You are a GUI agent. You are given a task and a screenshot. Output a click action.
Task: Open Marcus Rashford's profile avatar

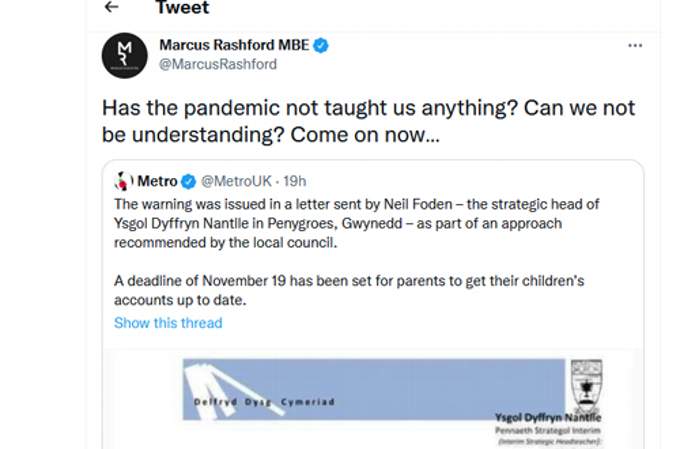[x=125, y=55]
